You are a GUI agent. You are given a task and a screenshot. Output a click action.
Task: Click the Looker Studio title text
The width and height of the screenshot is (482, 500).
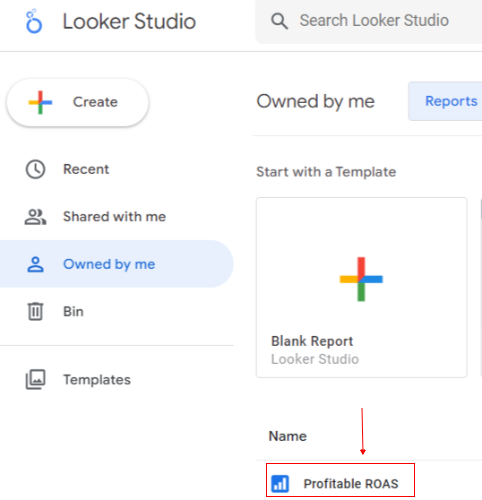click(x=129, y=21)
